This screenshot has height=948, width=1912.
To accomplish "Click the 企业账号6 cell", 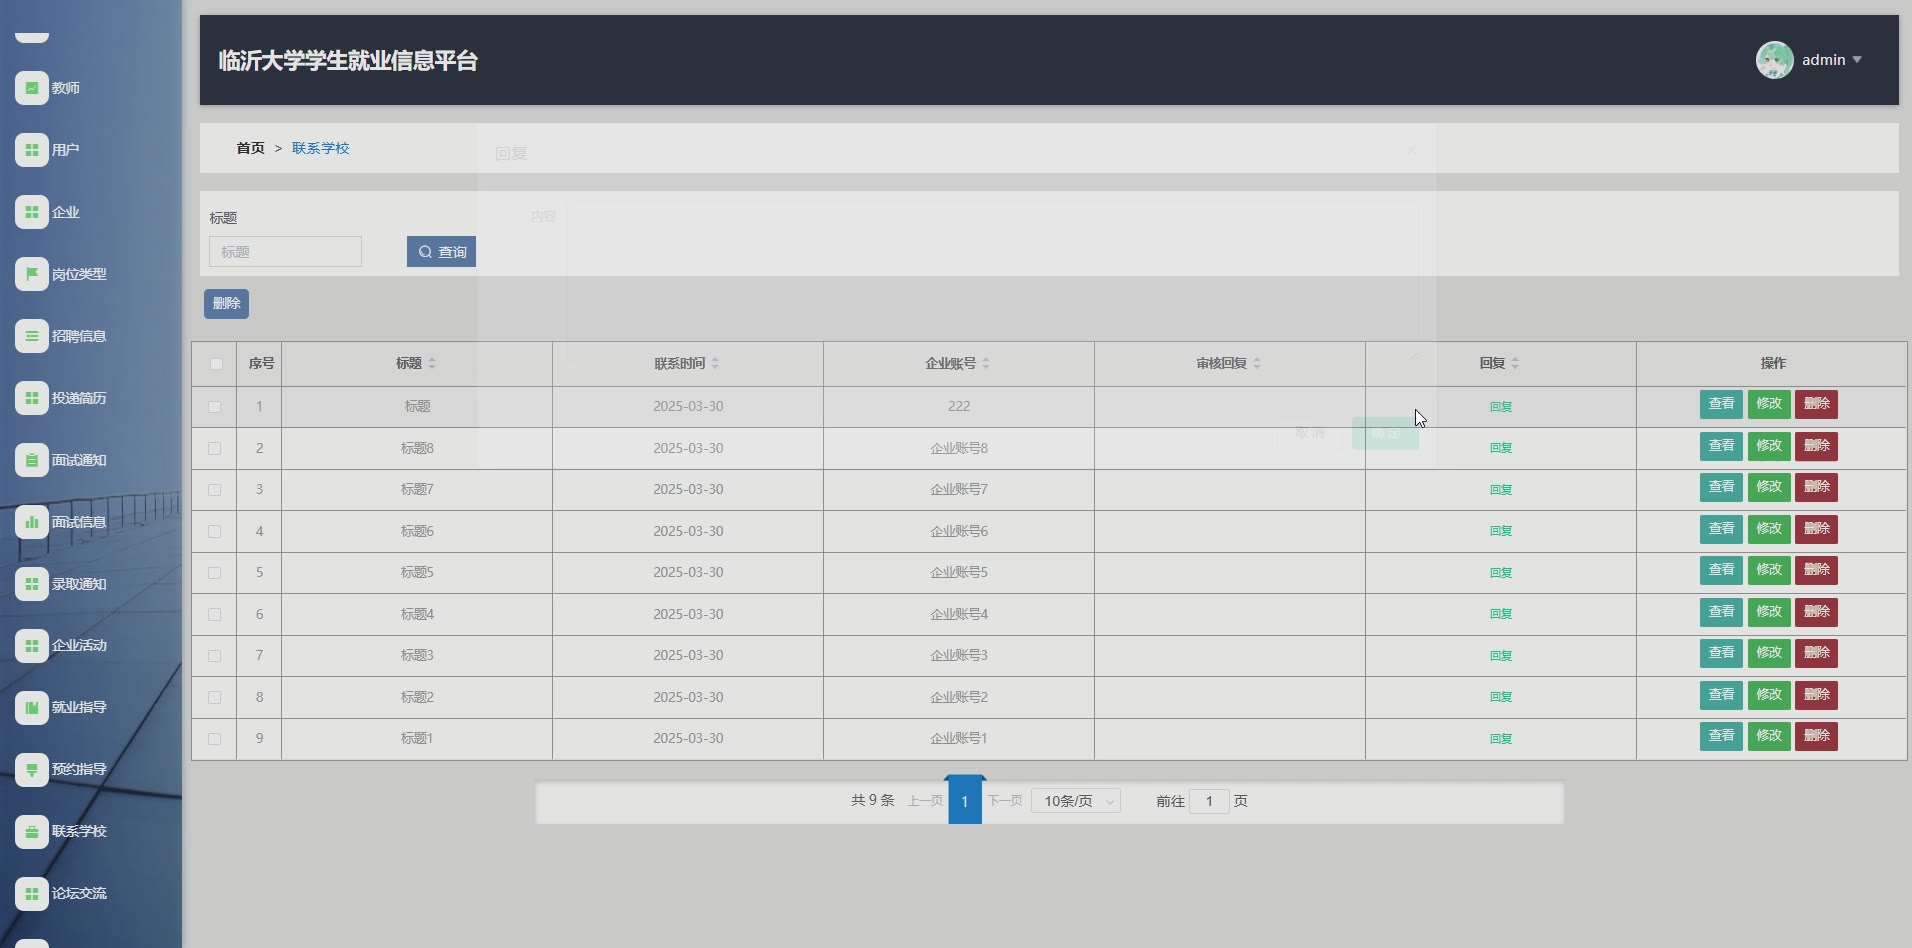I will coord(959,532).
